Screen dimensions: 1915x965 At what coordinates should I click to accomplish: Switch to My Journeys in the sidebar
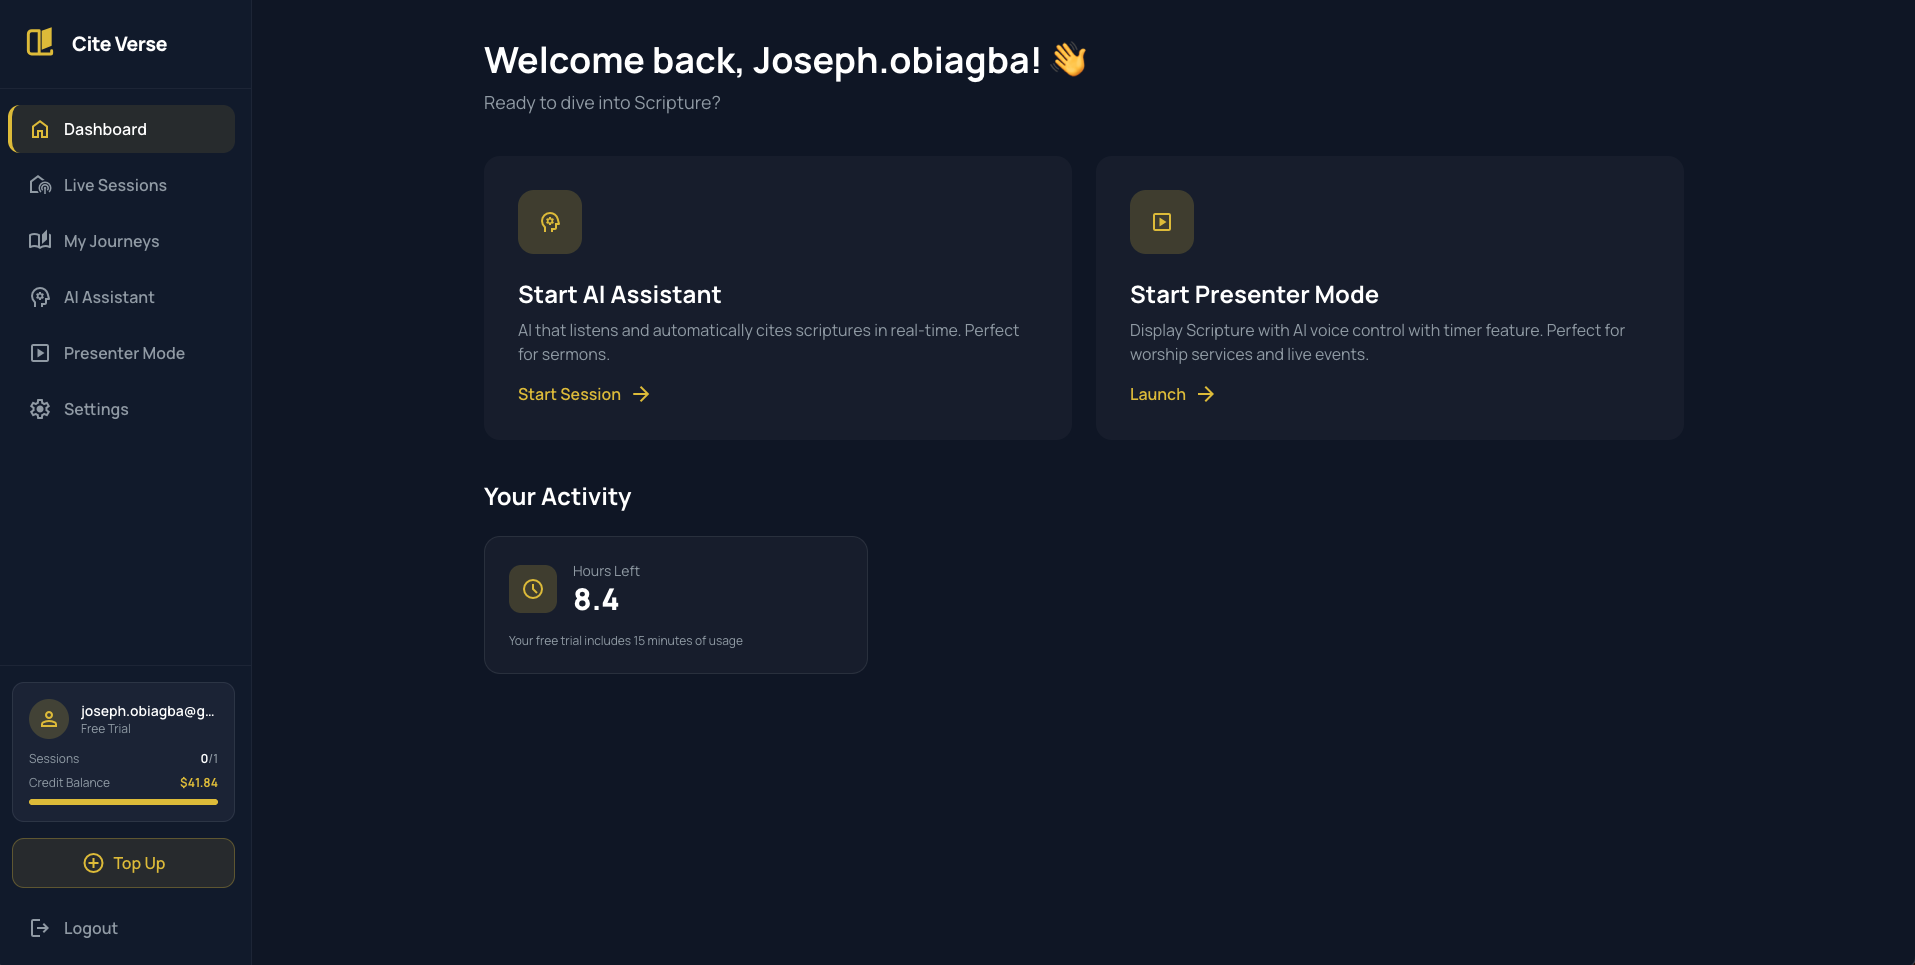point(111,241)
